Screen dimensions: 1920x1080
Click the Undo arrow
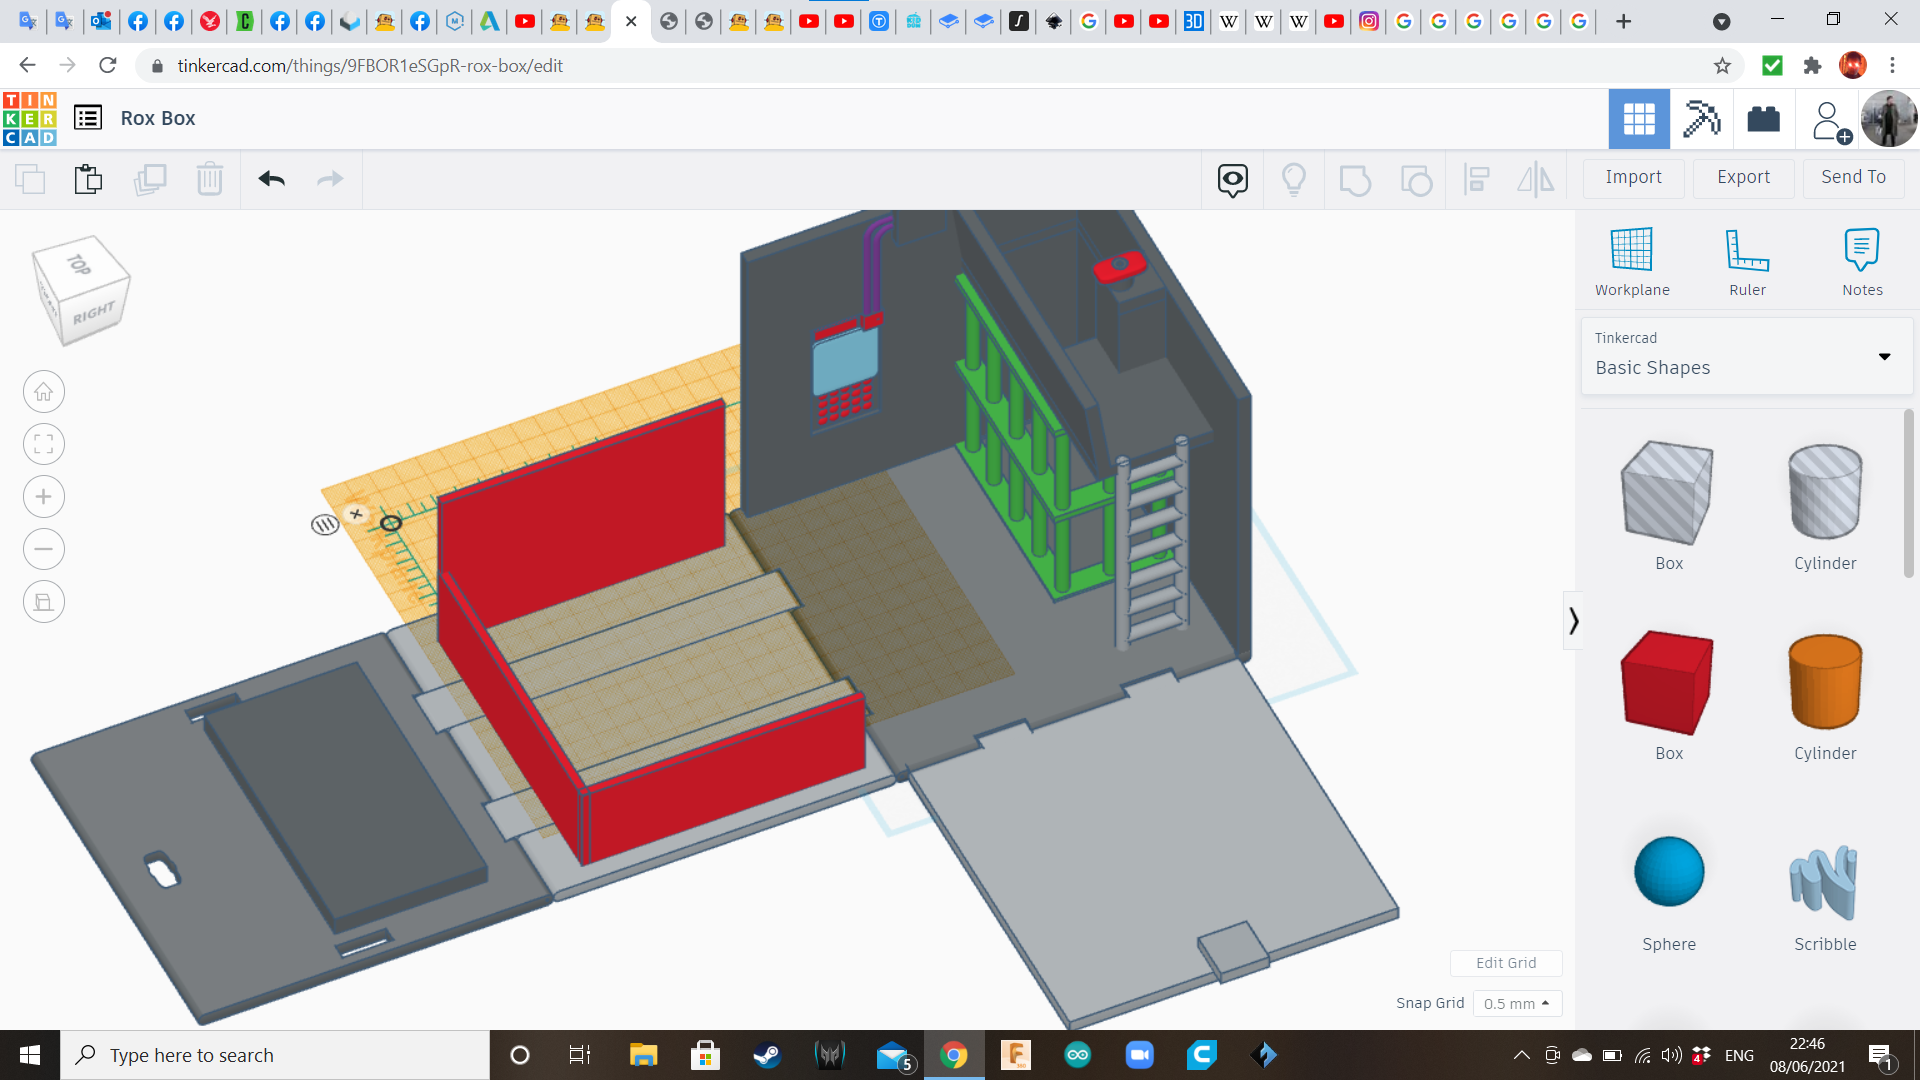(x=272, y=179)
